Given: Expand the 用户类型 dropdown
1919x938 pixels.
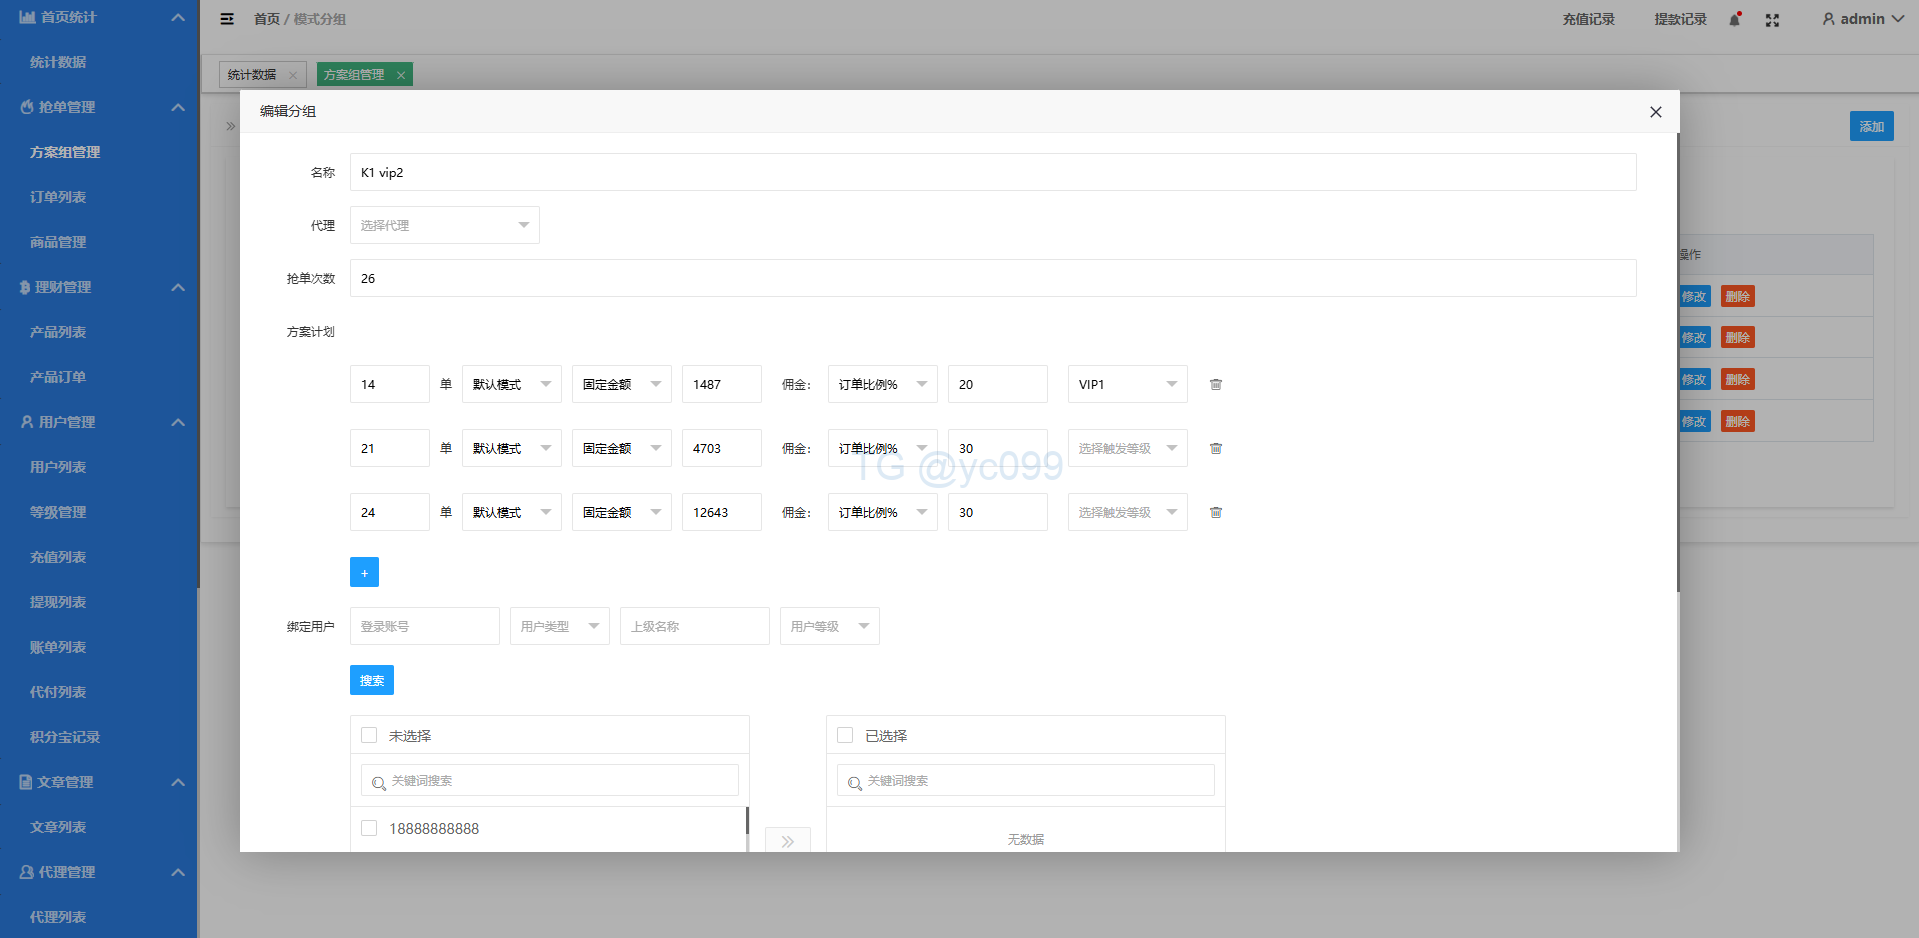Looking at the screenshot, I should 559,626.
